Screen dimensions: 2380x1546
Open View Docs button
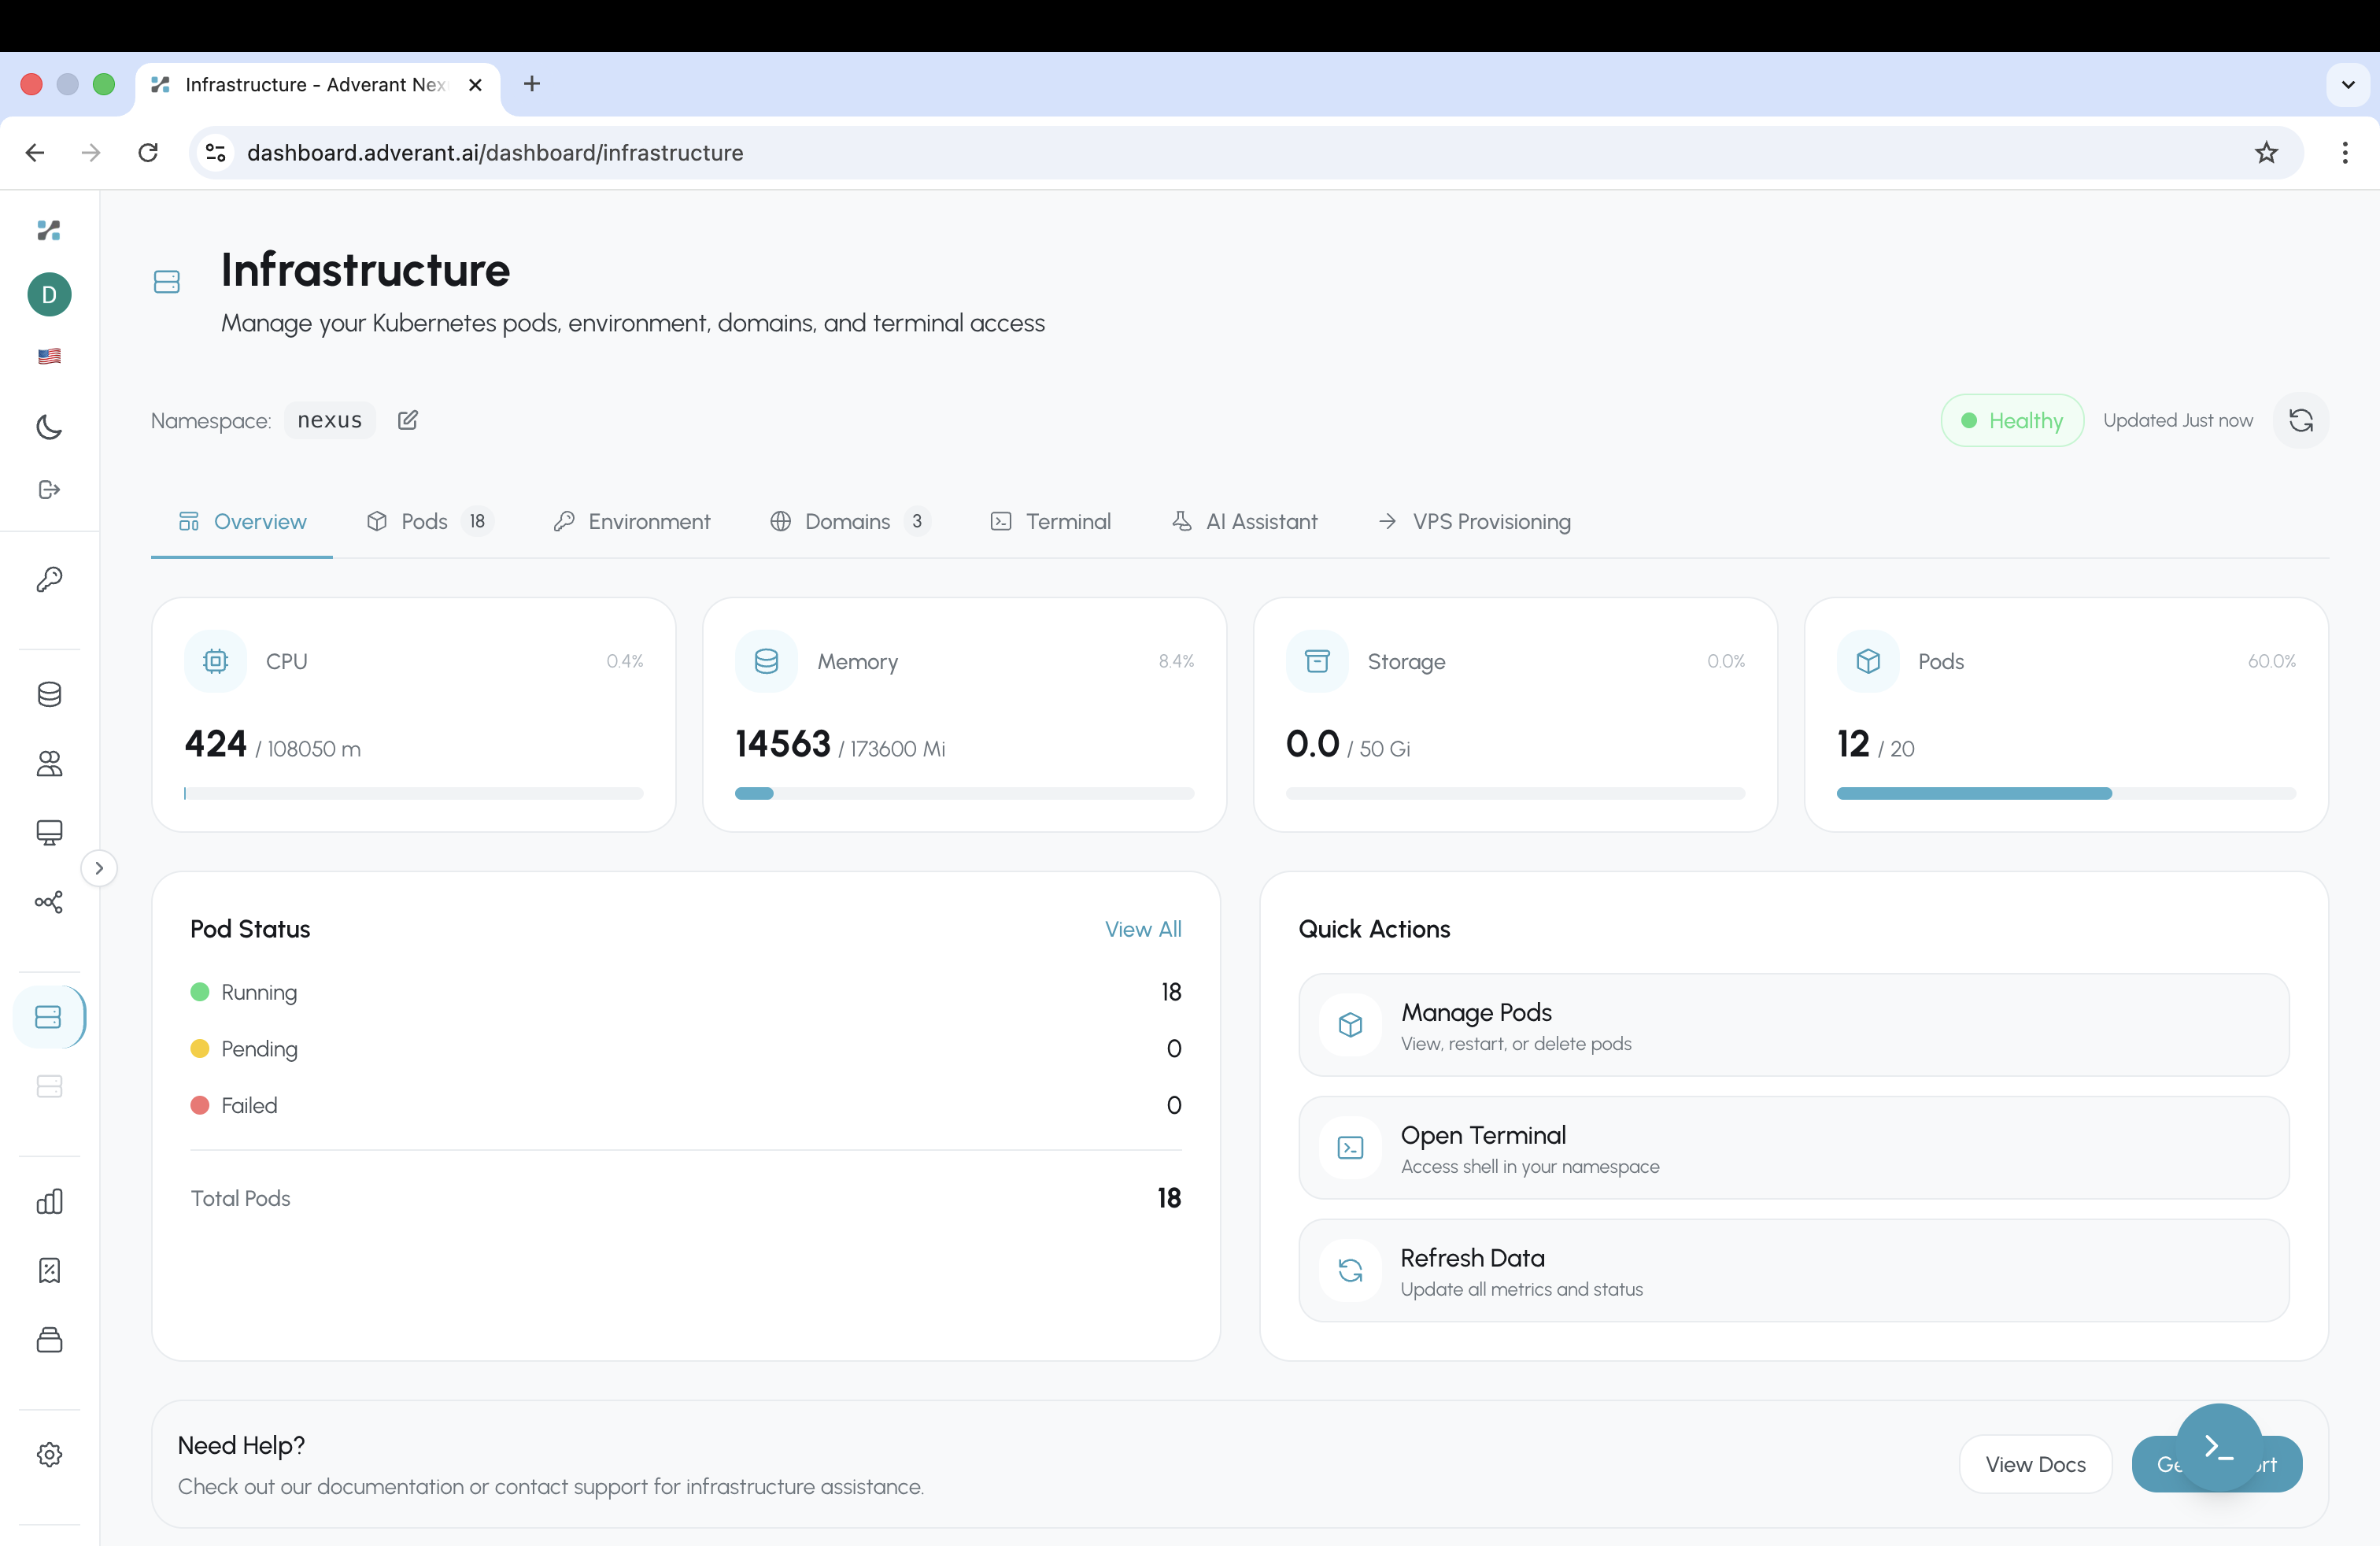click(2035, 1463)
